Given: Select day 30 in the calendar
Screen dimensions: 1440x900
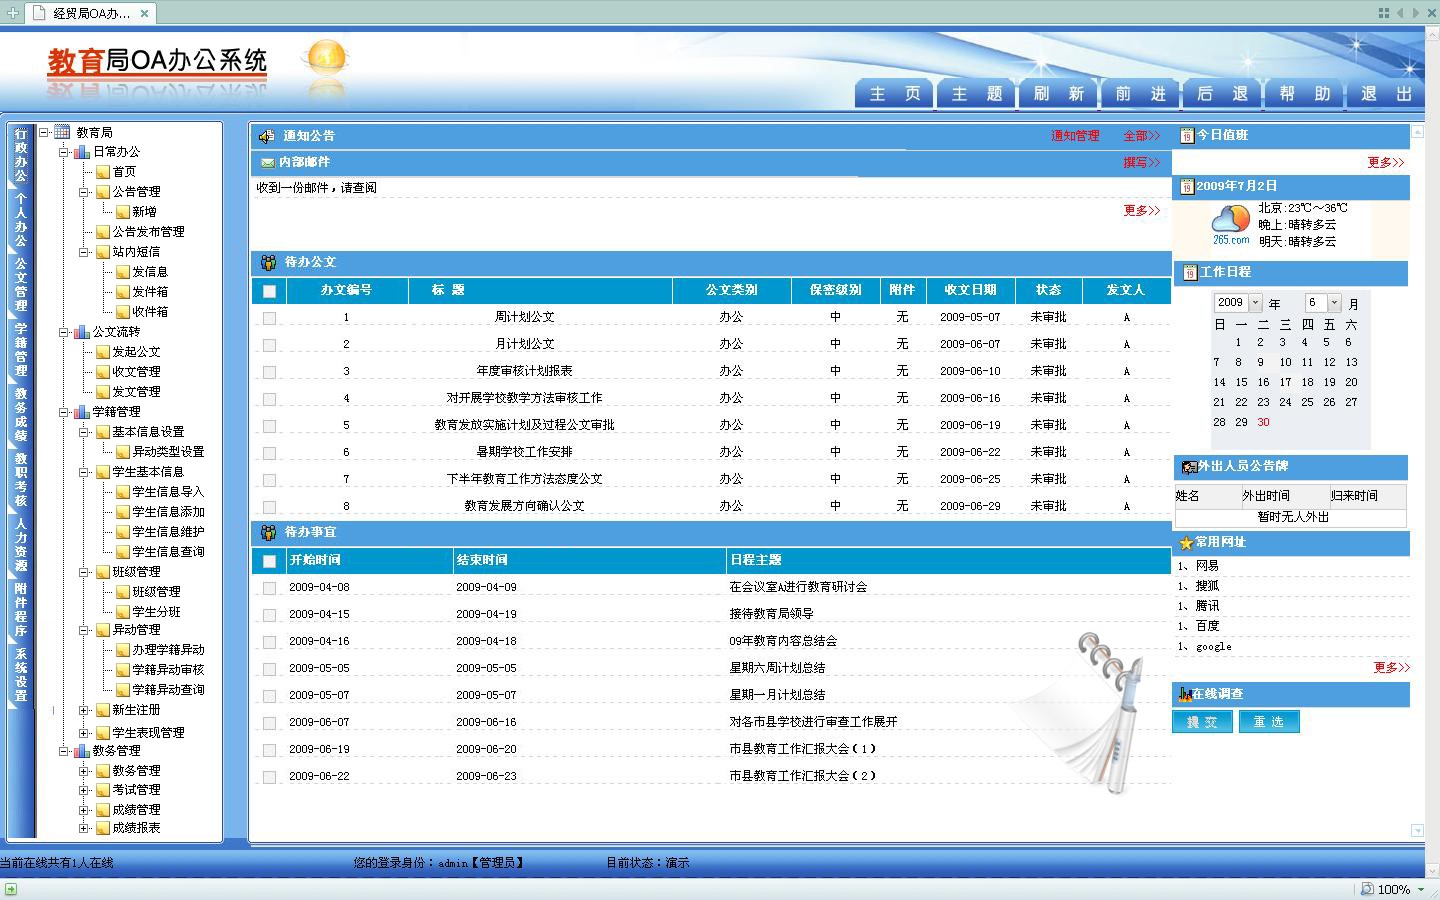Looking at the screenshot, I should [x=1263, y=422].
